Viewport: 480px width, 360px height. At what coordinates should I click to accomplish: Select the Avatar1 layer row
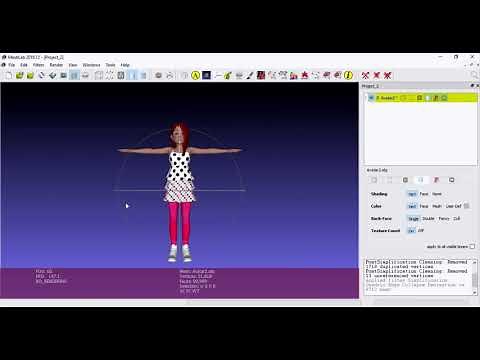click(x=421, y=98)
